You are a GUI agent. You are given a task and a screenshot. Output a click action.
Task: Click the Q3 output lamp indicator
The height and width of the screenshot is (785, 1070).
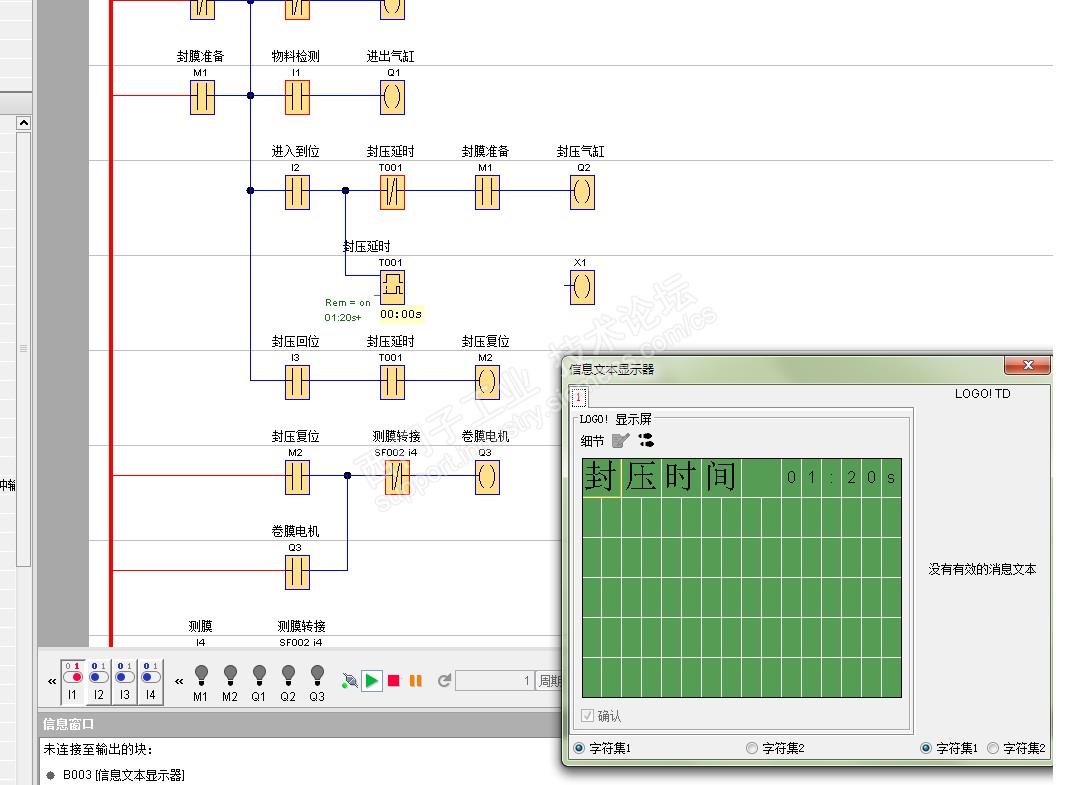click(317, 674)
